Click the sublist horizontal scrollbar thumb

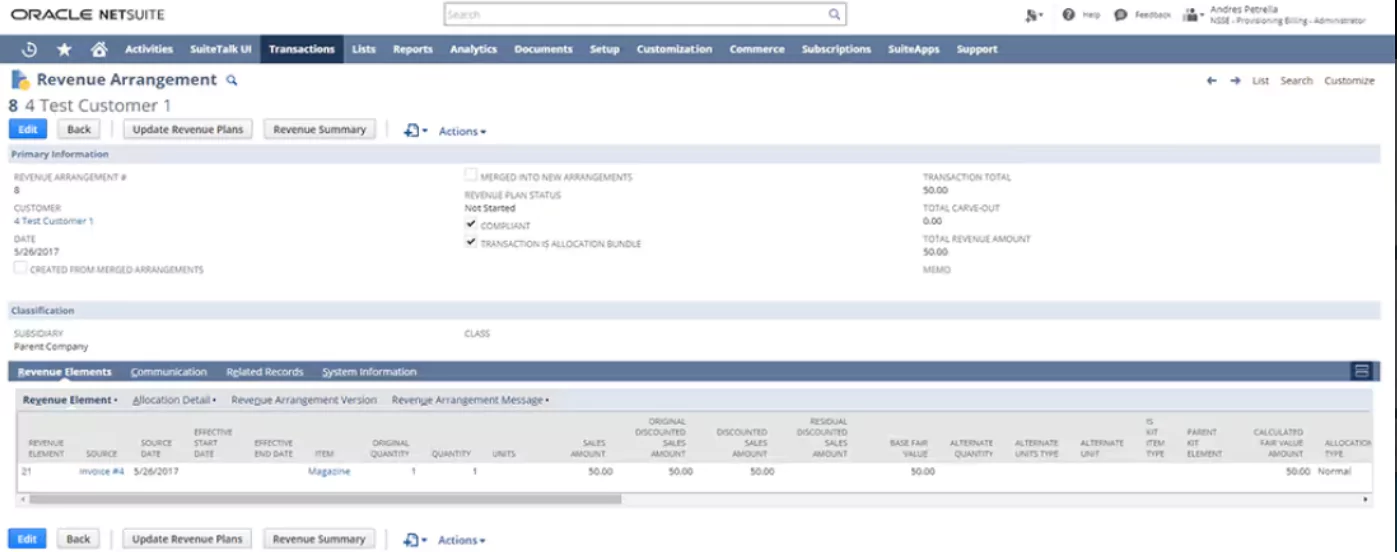[325, 498]
